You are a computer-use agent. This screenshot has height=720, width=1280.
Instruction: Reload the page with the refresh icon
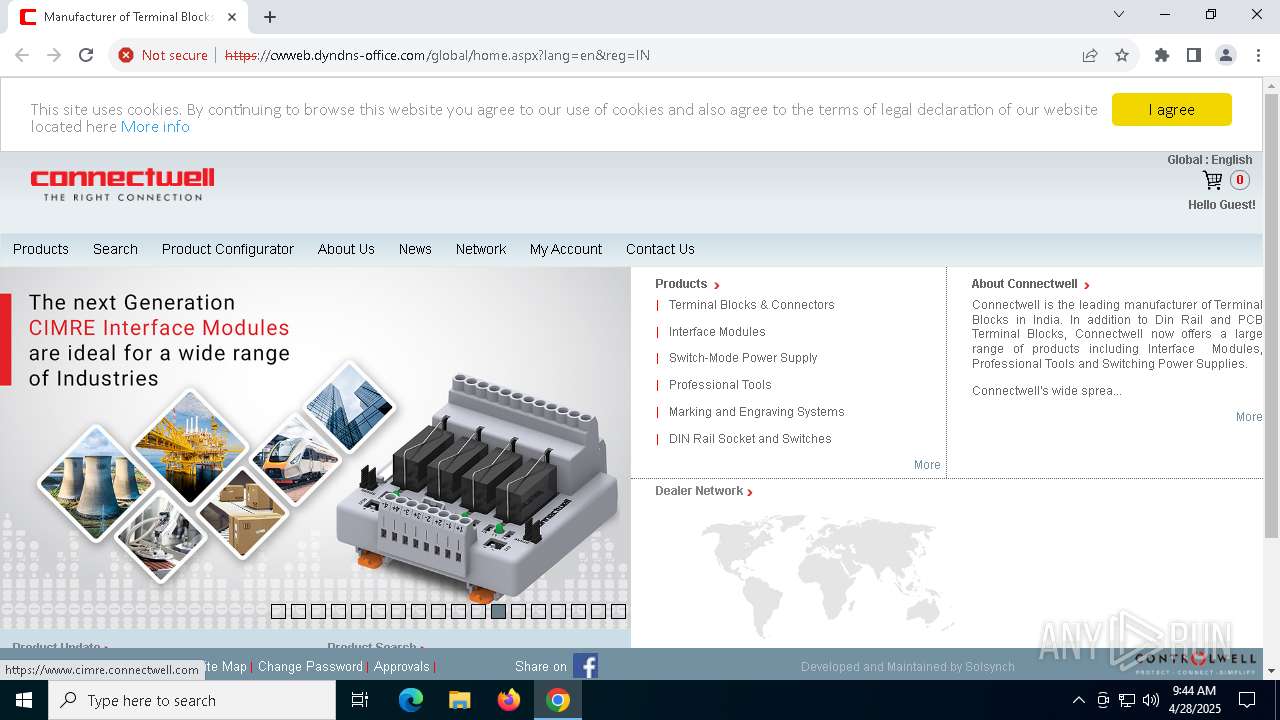(86, 55)
